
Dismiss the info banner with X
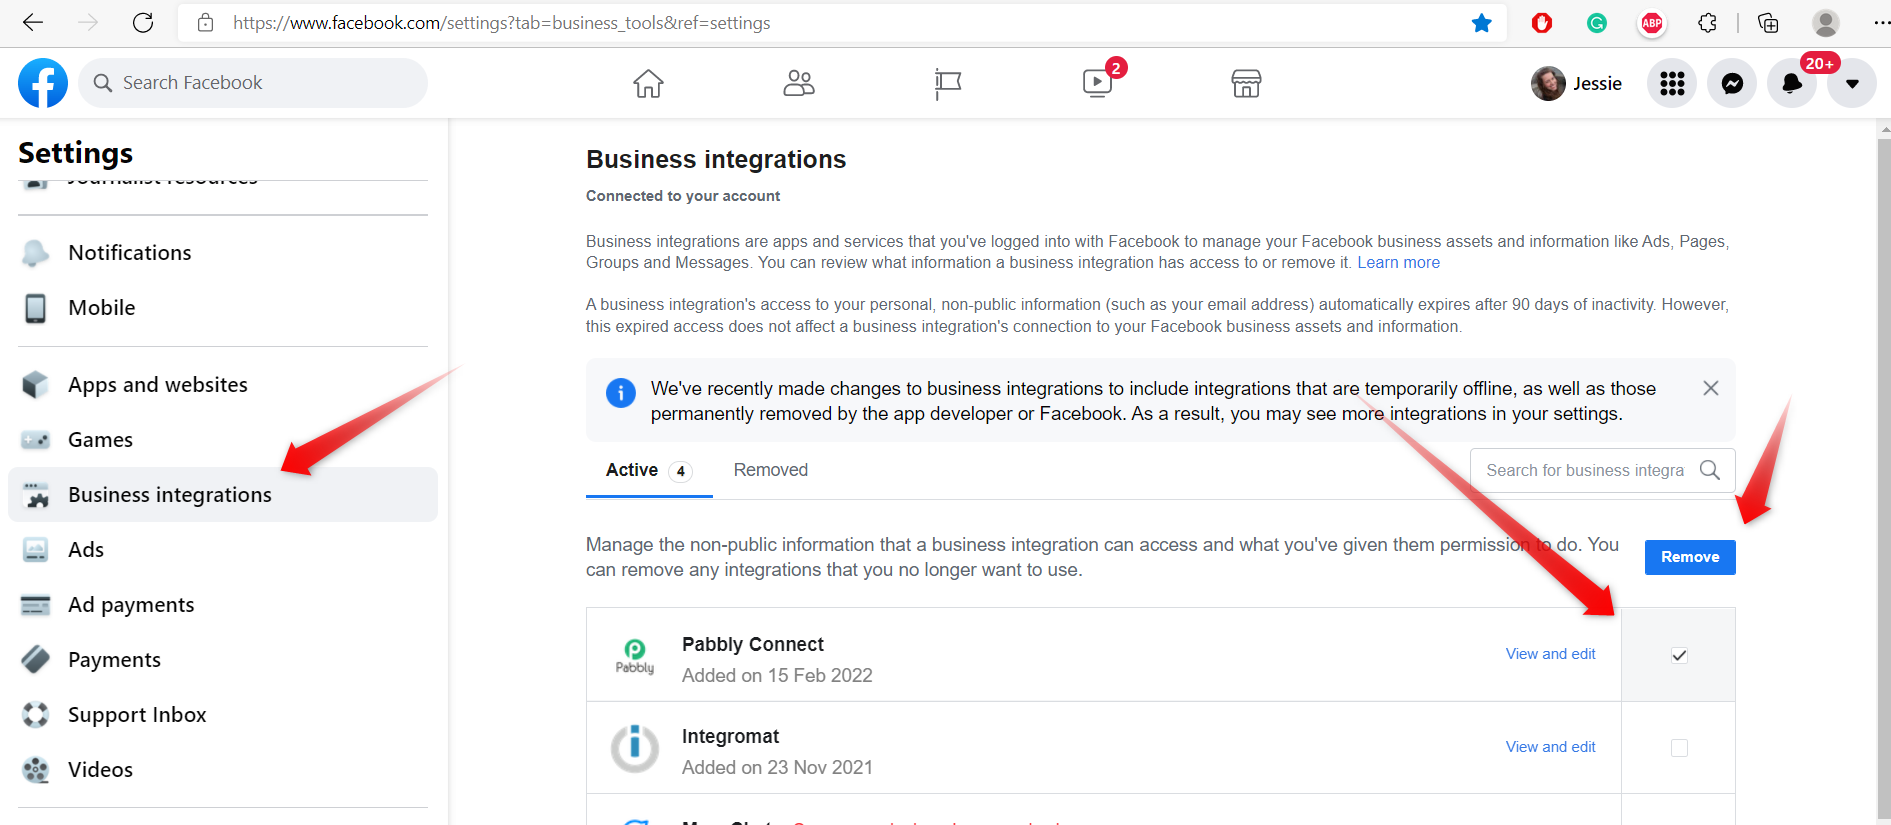click(x=1711, y=388)
